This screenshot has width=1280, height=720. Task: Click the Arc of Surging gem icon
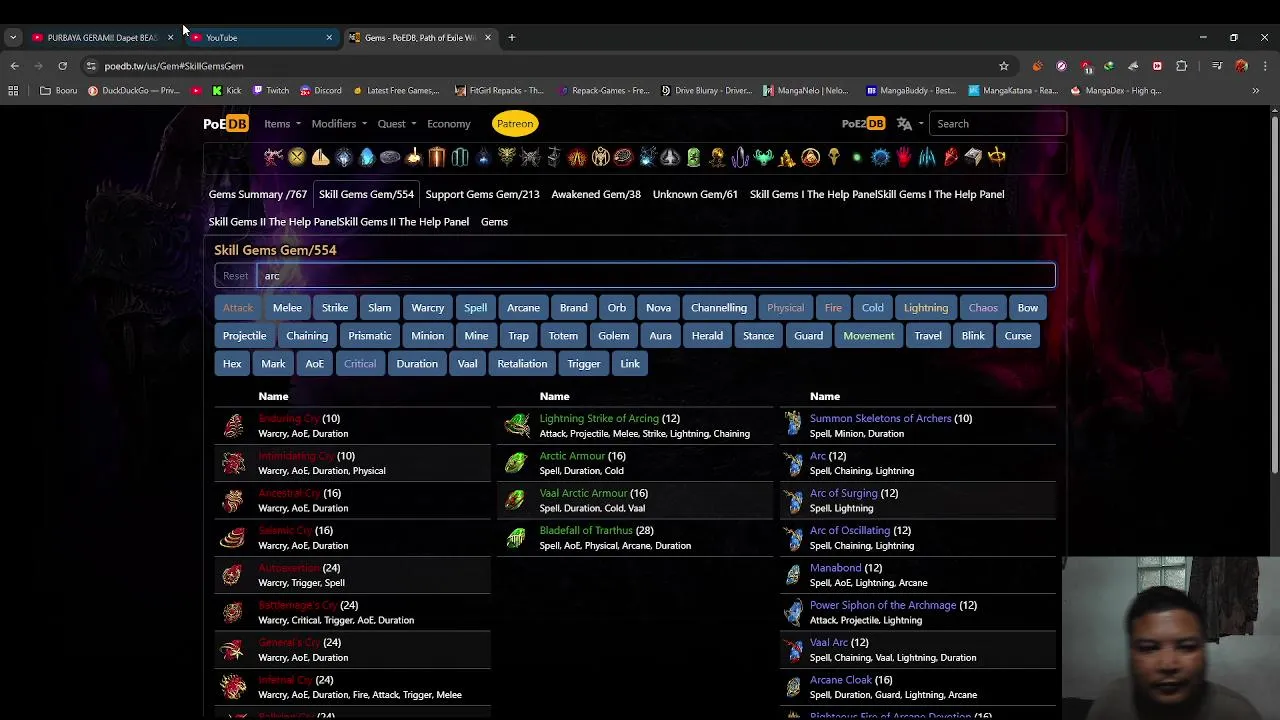point(793,500)
